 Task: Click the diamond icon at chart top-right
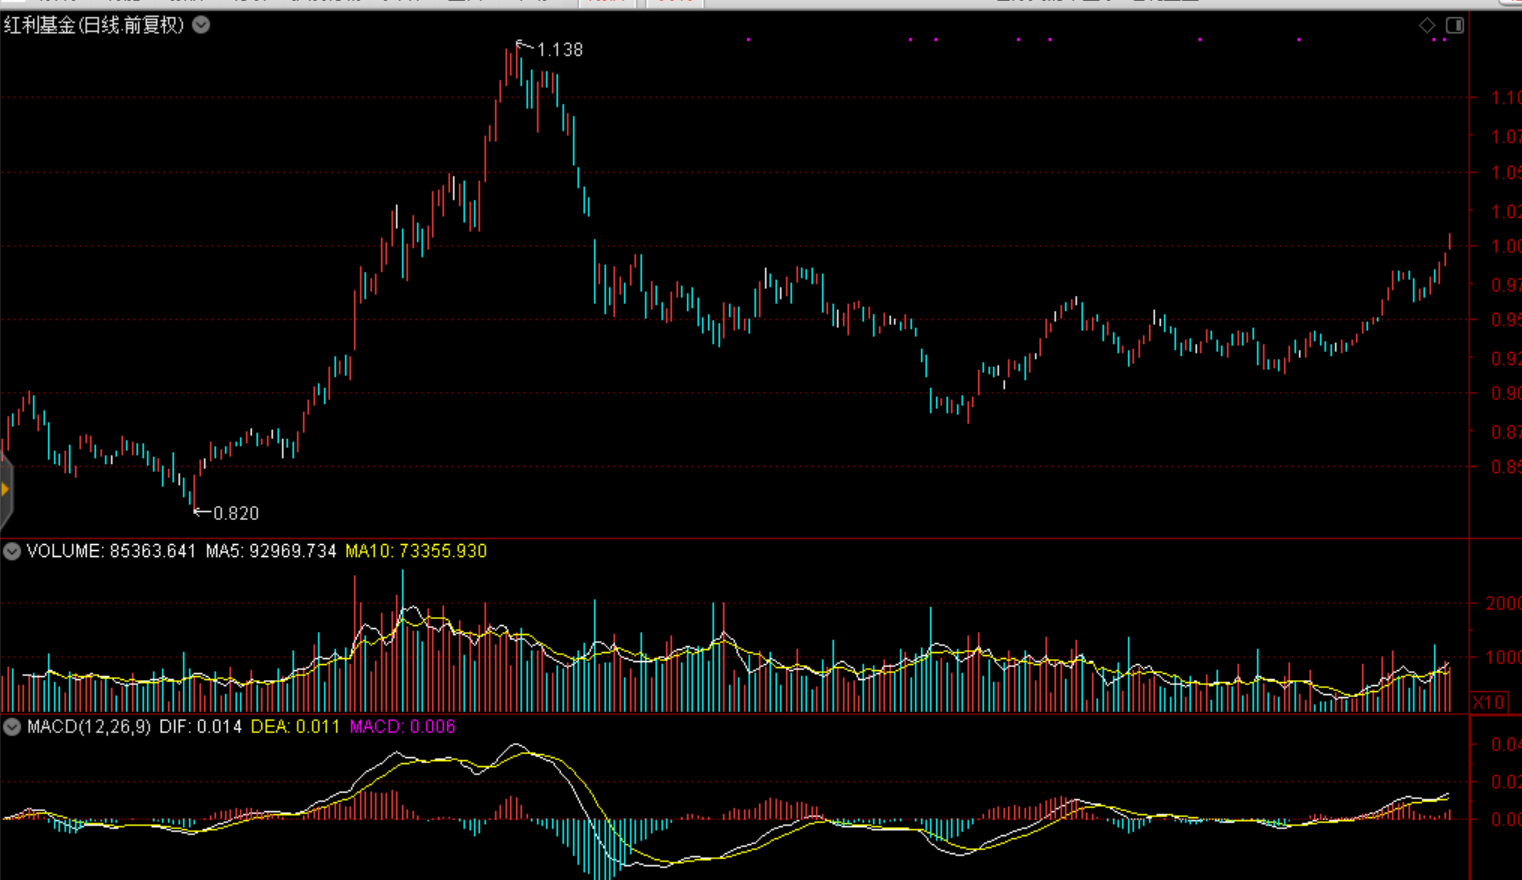[x=1427, y=25]
